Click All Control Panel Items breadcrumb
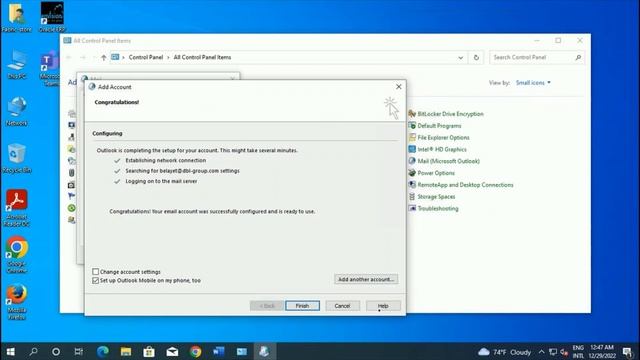Image resolution: width=640 pixels, height=360 pixels. (x=202, y=58)
